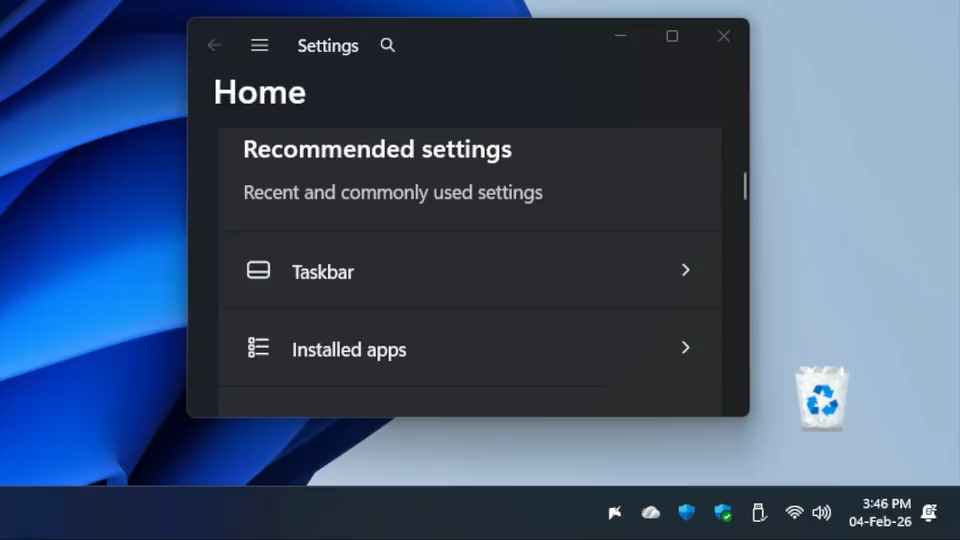Image resolution: width=960 pixels, height=540 pixels.
Task: Expand the Installed apps chevron arrow
Action: [685, 348]
